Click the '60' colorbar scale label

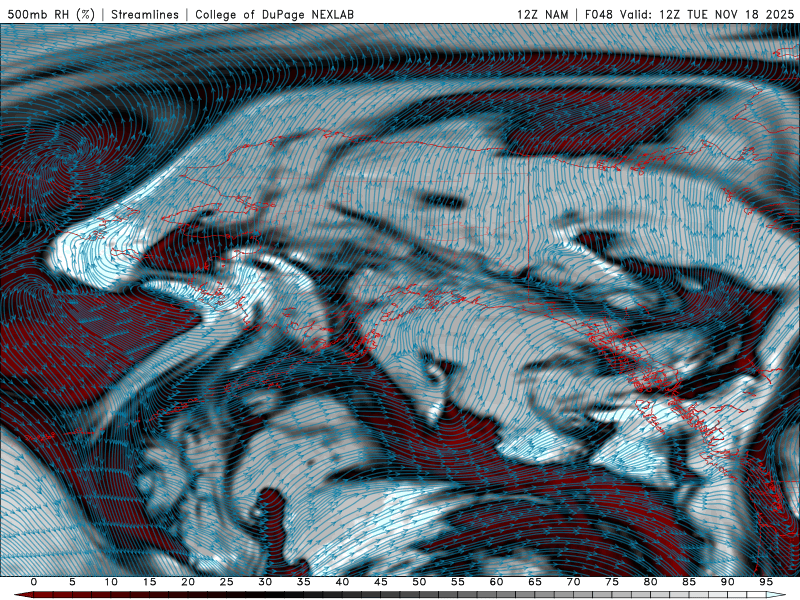pos(496,582)
